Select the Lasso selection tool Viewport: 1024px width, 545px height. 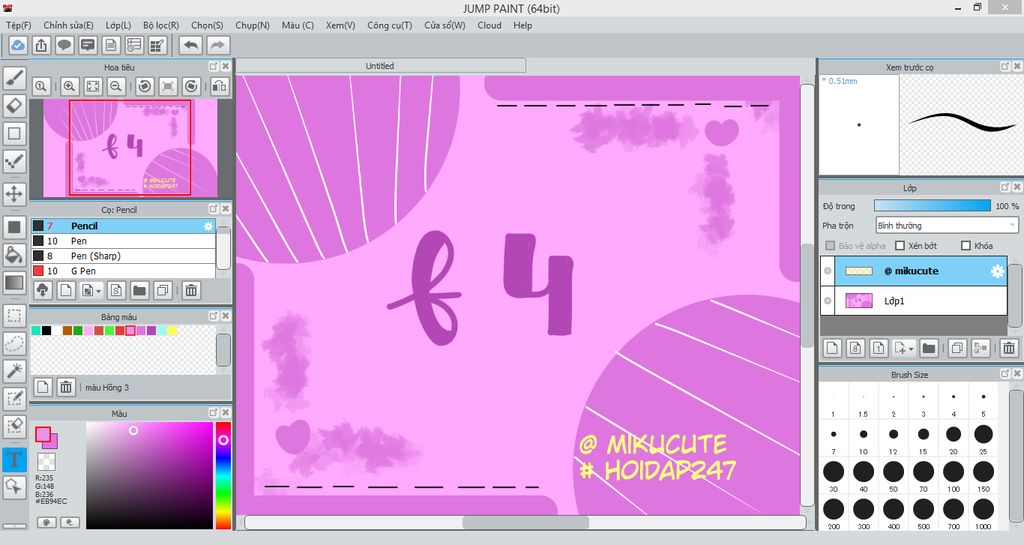pyautogui.click(x=14, y=343)
